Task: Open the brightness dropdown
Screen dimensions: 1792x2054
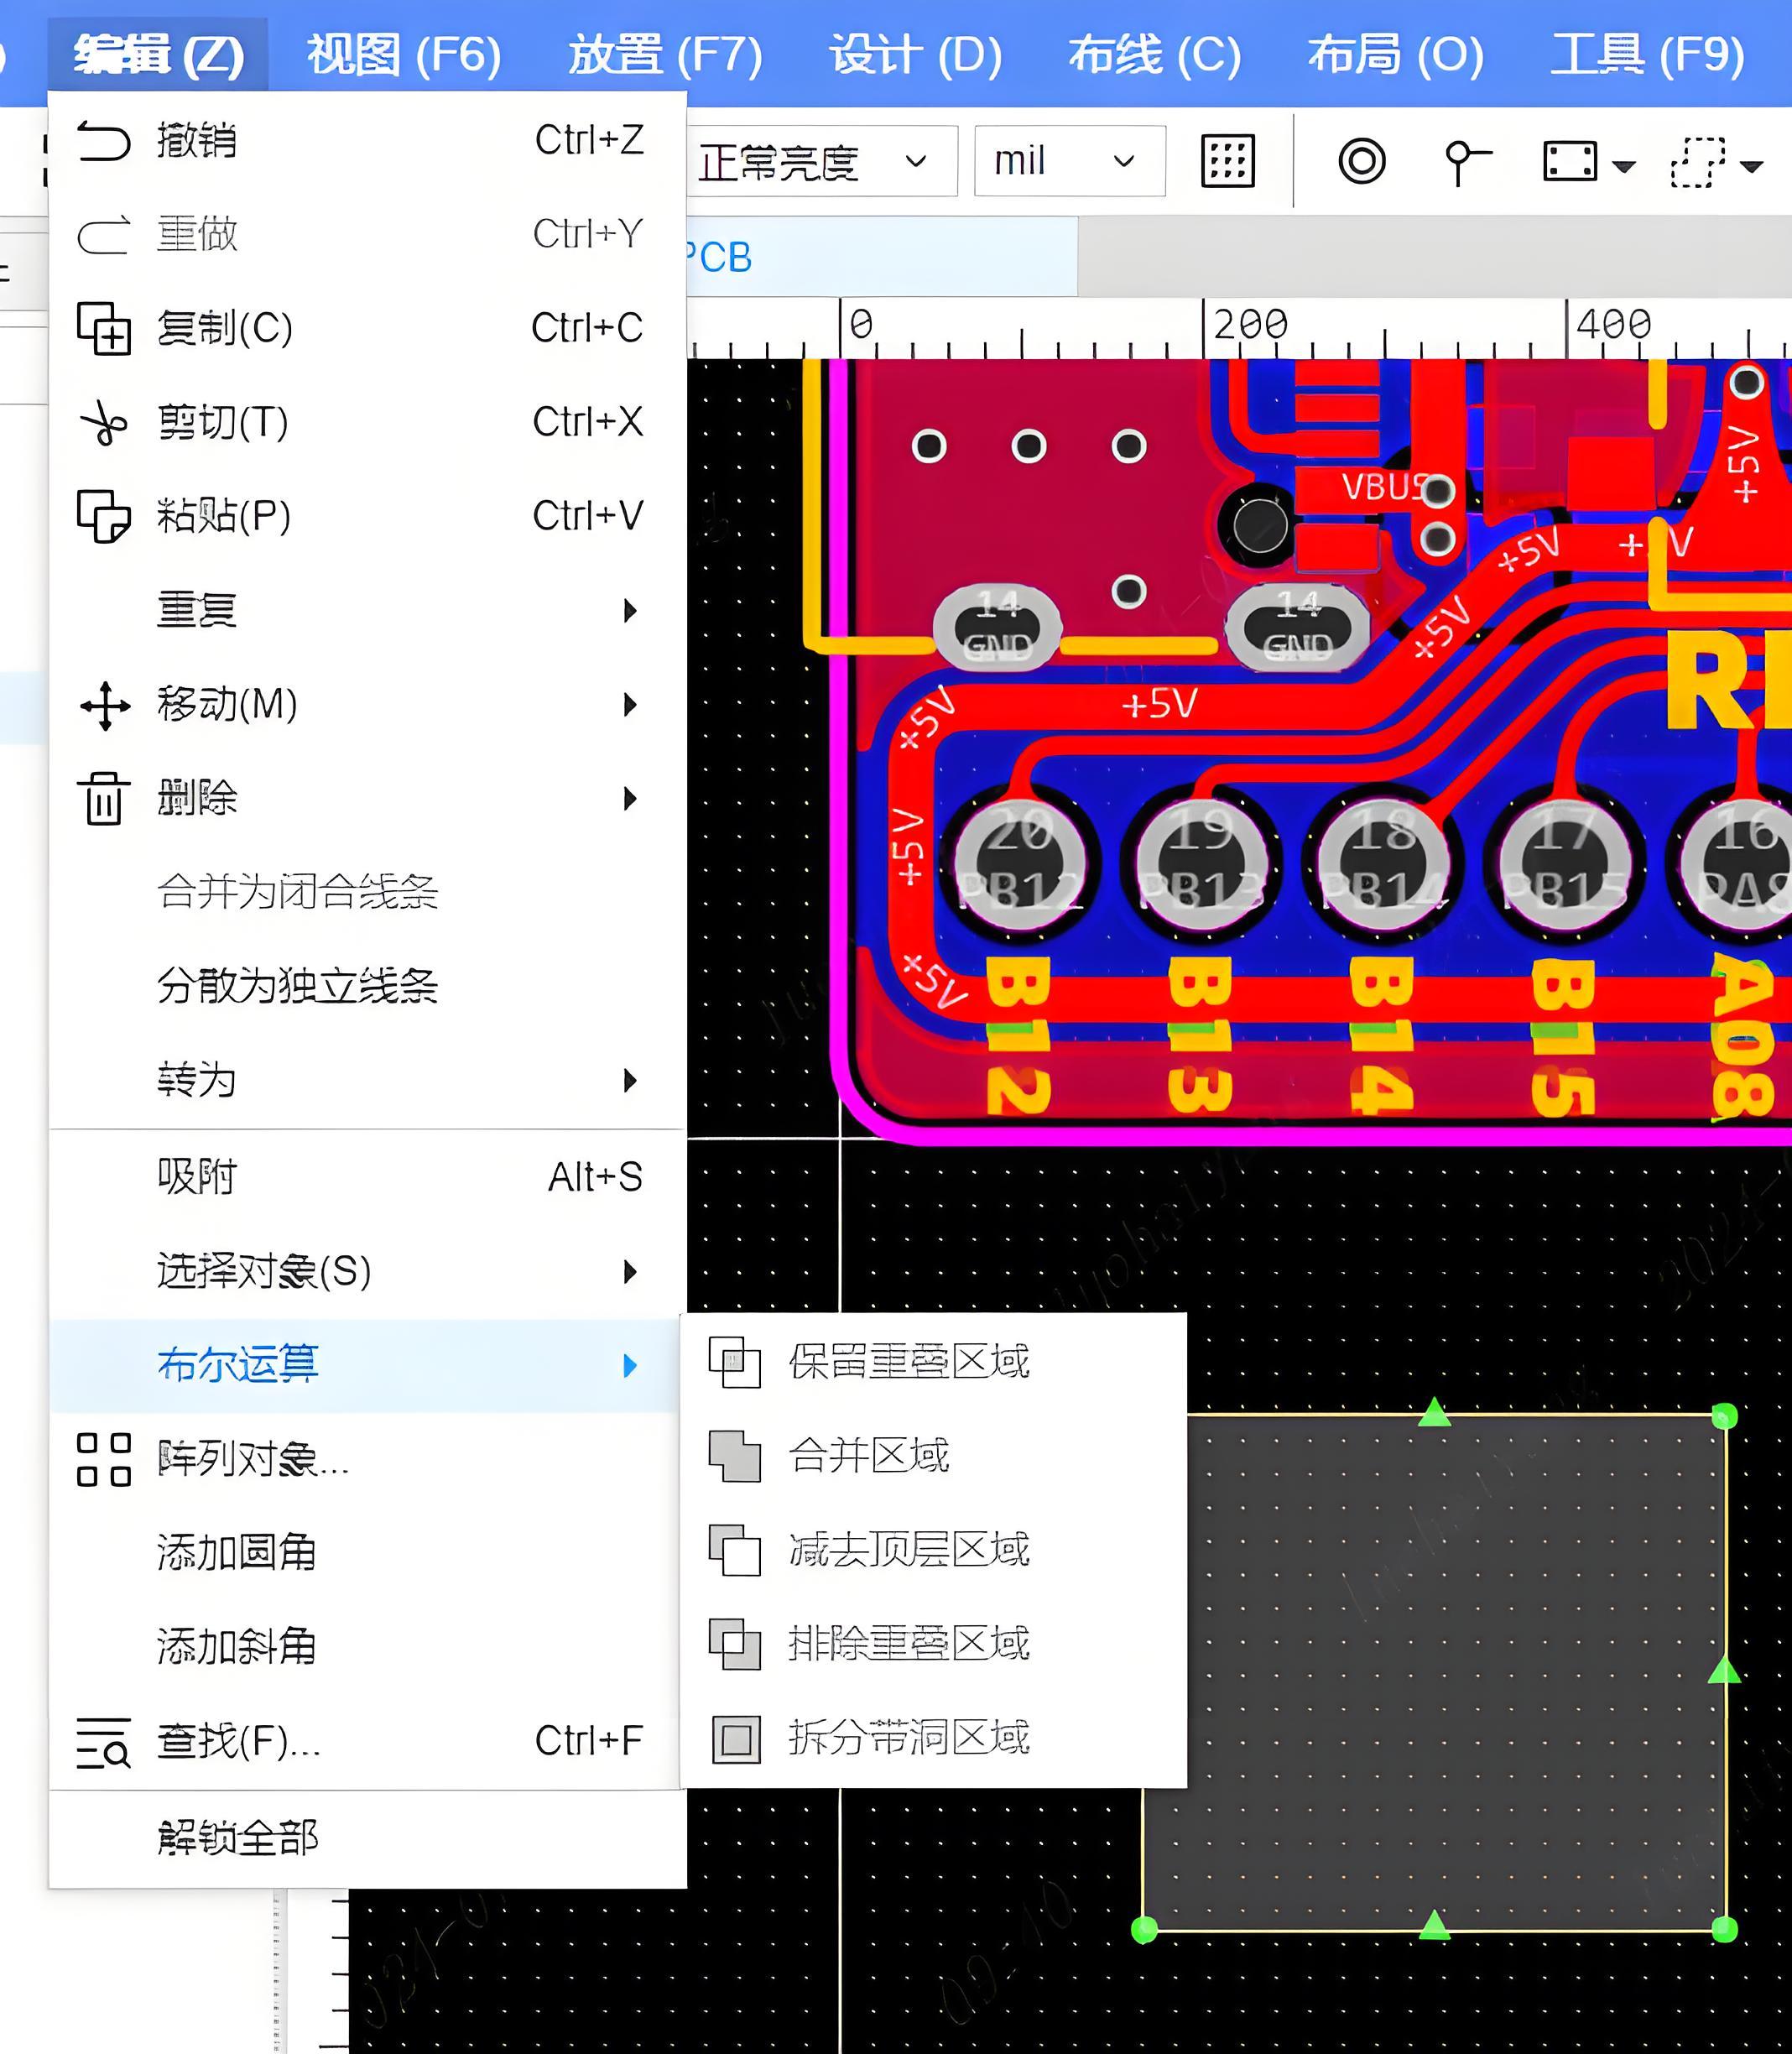Action: pyautogui.click(x=822, y=161)
